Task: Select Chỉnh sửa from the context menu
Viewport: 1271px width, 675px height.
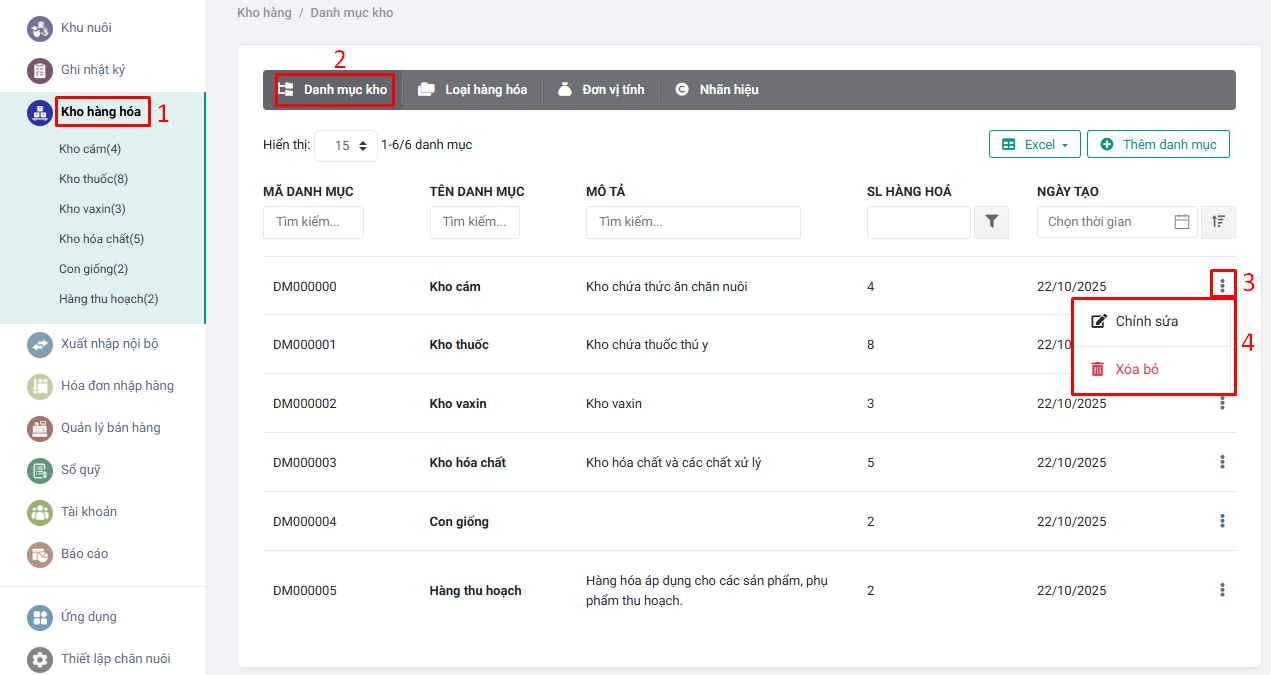Action: click(x=1146, y=321)
